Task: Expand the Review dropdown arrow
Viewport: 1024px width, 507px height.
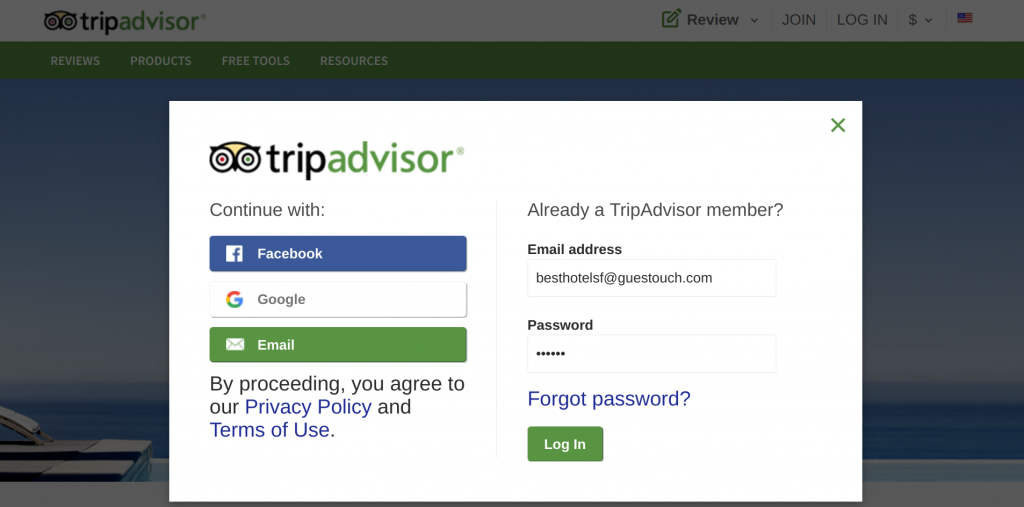Action: pos(754,20)
